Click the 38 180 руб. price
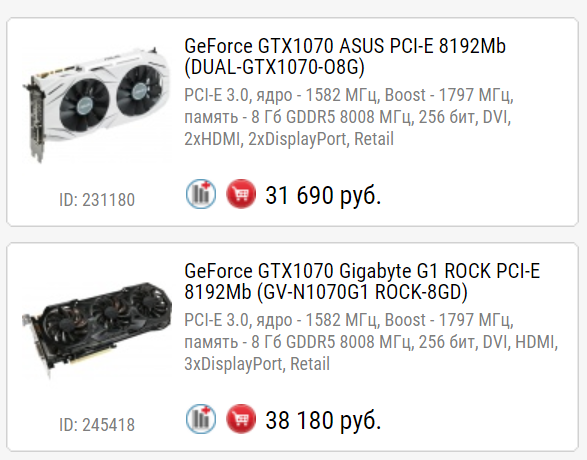The image size is (587, 460). point(323,420)
